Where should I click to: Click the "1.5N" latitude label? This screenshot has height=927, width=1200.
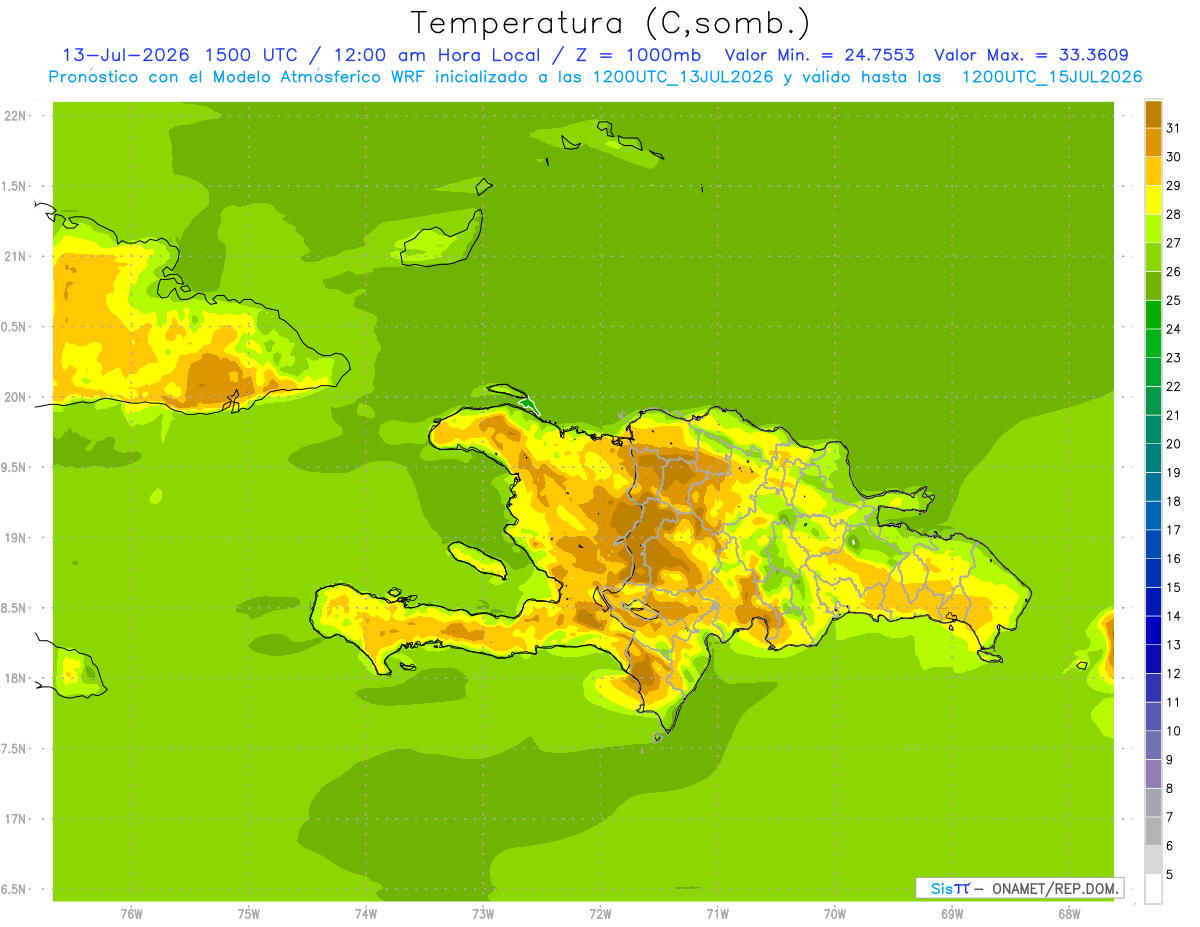point(15,186)
